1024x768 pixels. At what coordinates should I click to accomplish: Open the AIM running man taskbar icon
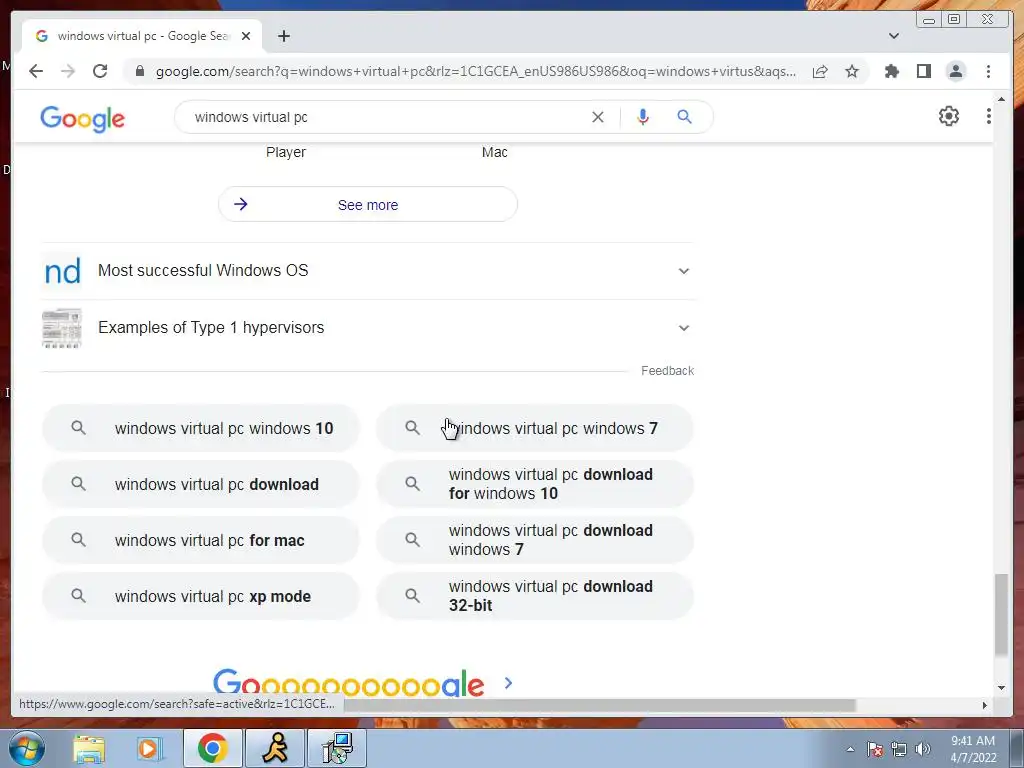(275, 748)
